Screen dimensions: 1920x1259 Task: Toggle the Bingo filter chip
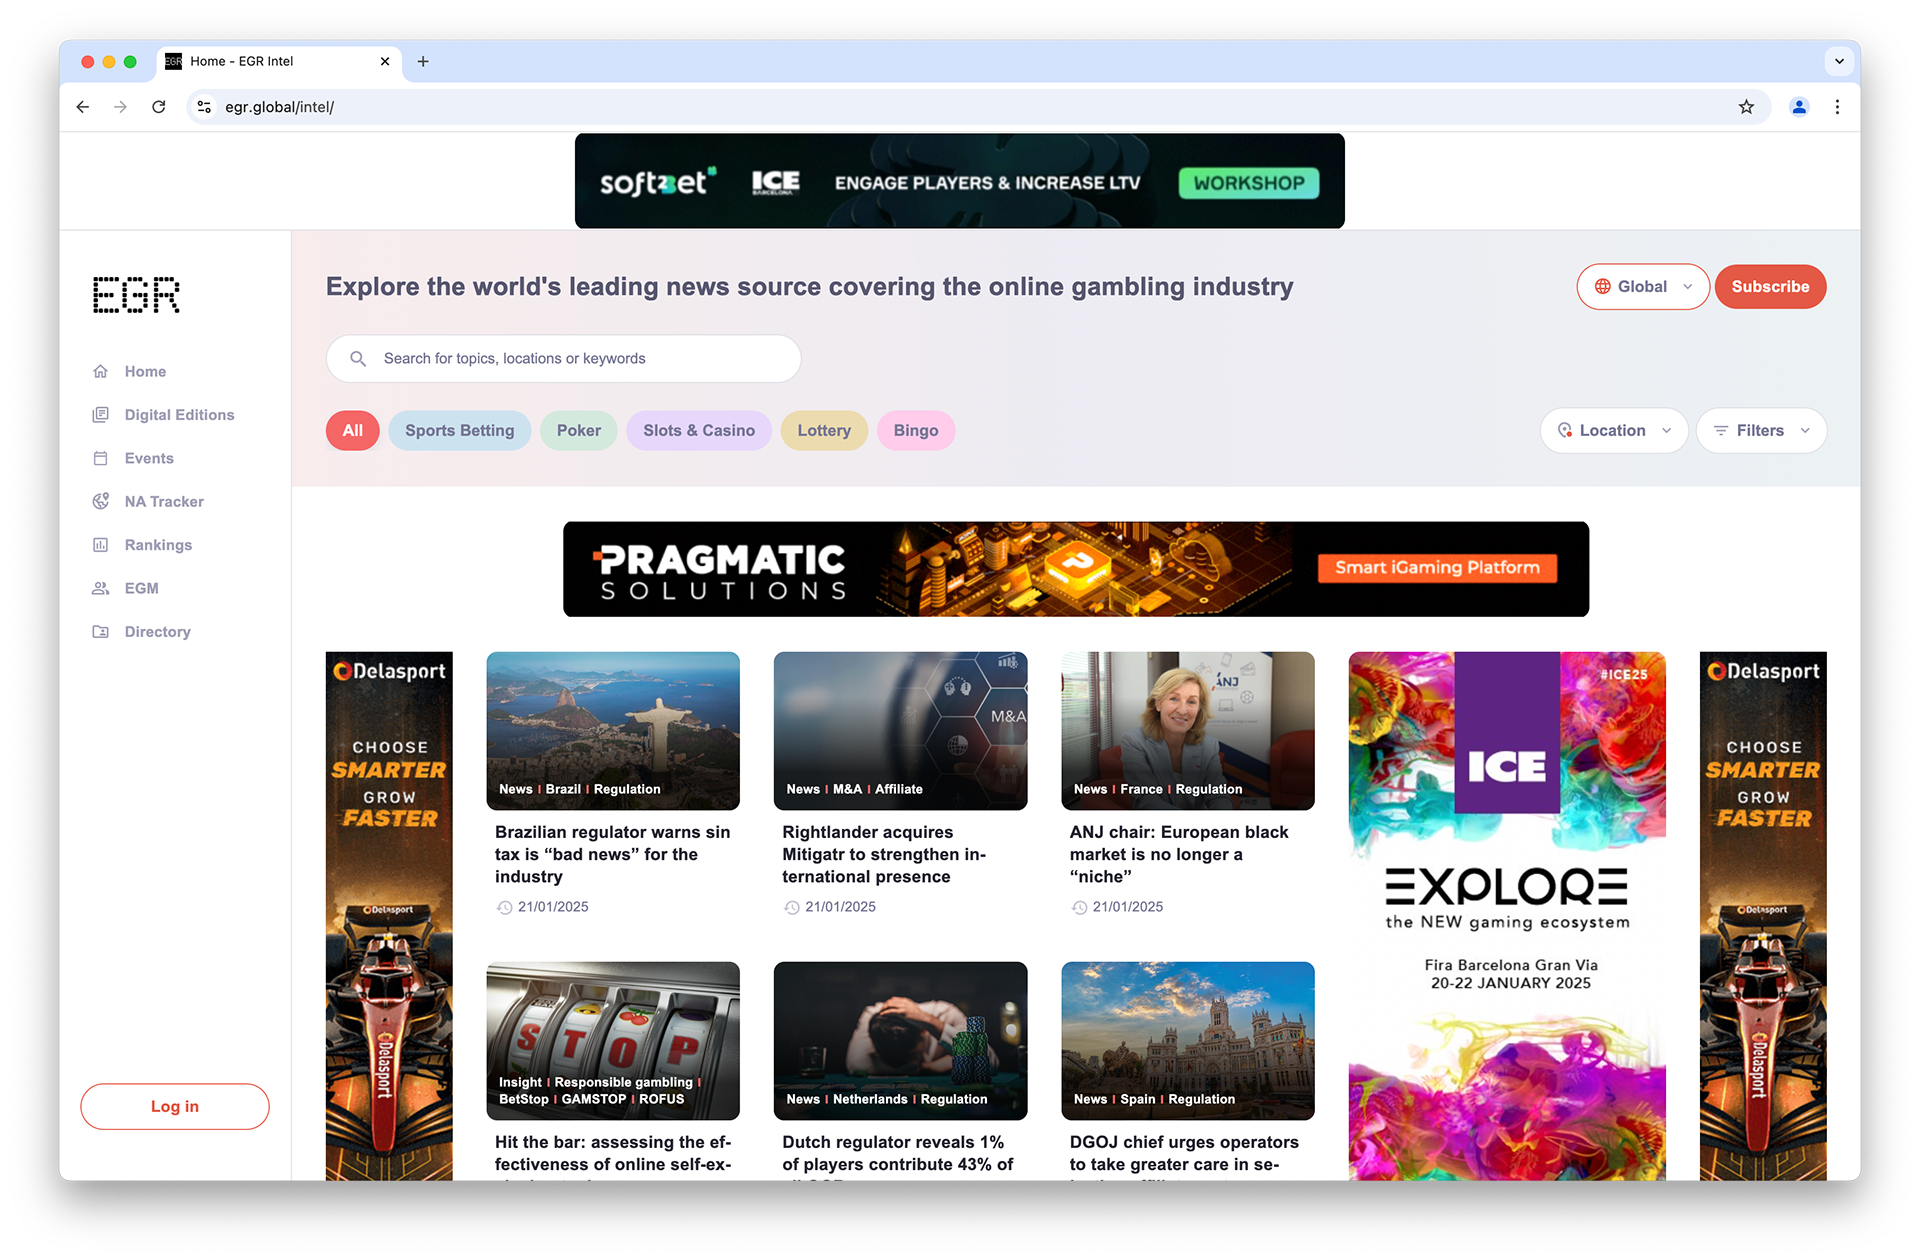click(916, 430)
